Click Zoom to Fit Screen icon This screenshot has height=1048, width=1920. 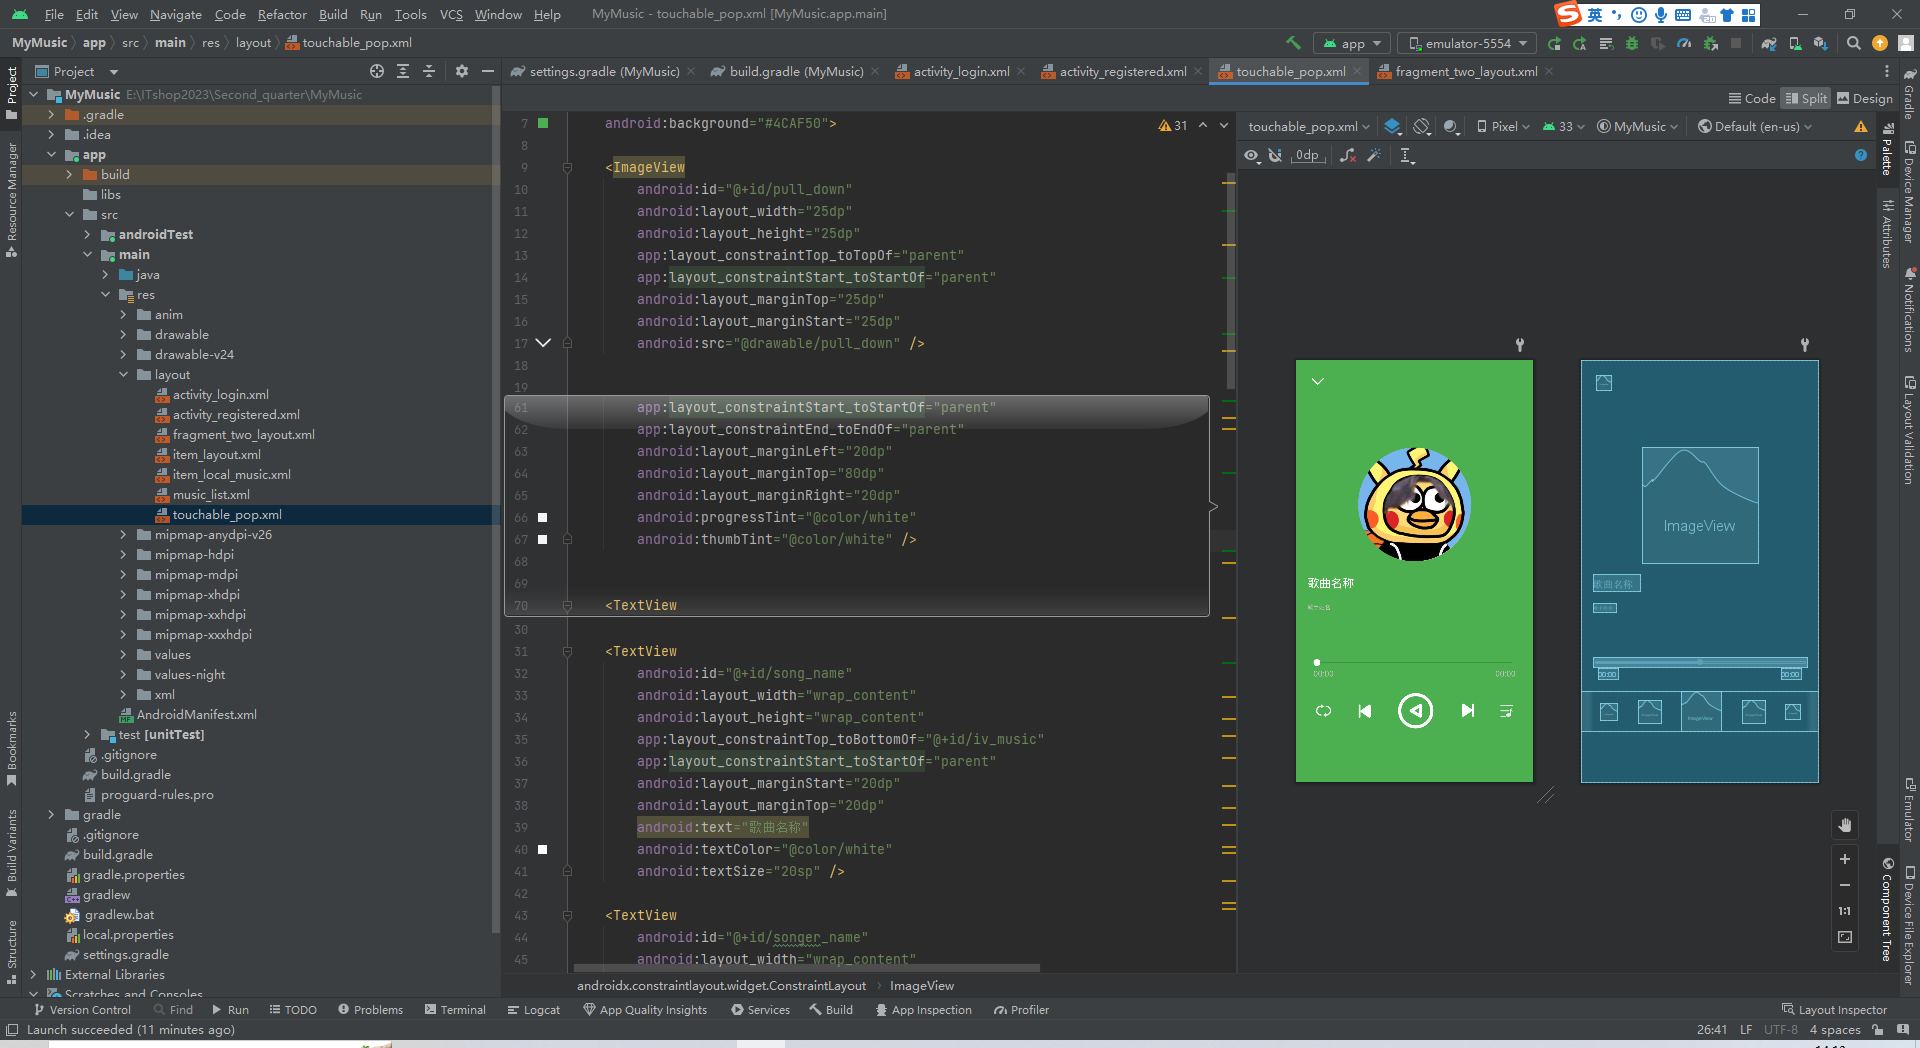coord(1845,937)
